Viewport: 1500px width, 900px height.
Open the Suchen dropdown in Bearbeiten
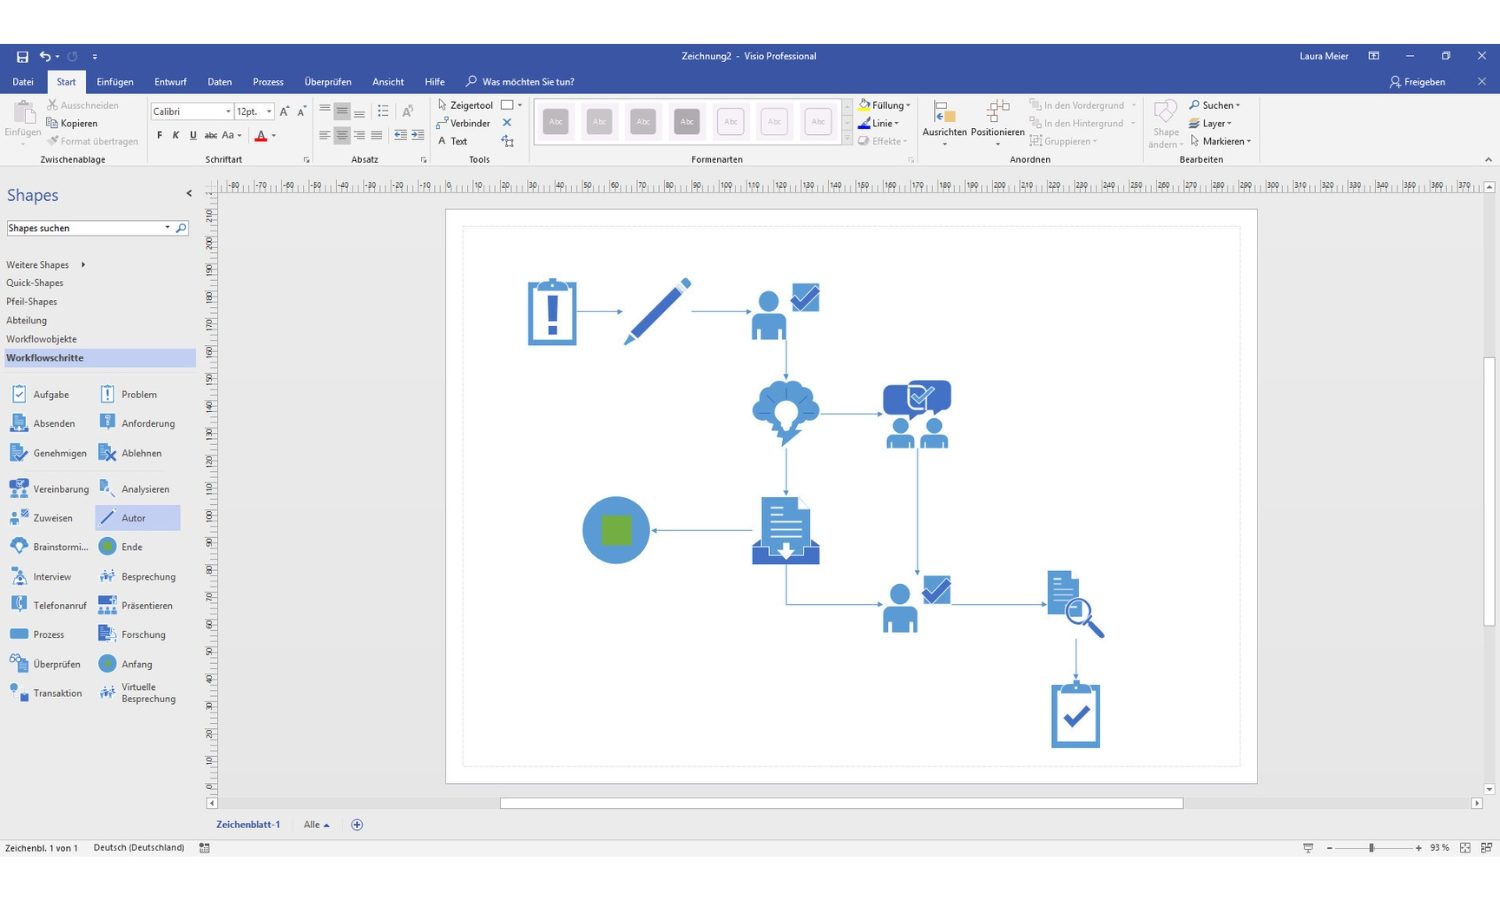[x=1214, y=105]
